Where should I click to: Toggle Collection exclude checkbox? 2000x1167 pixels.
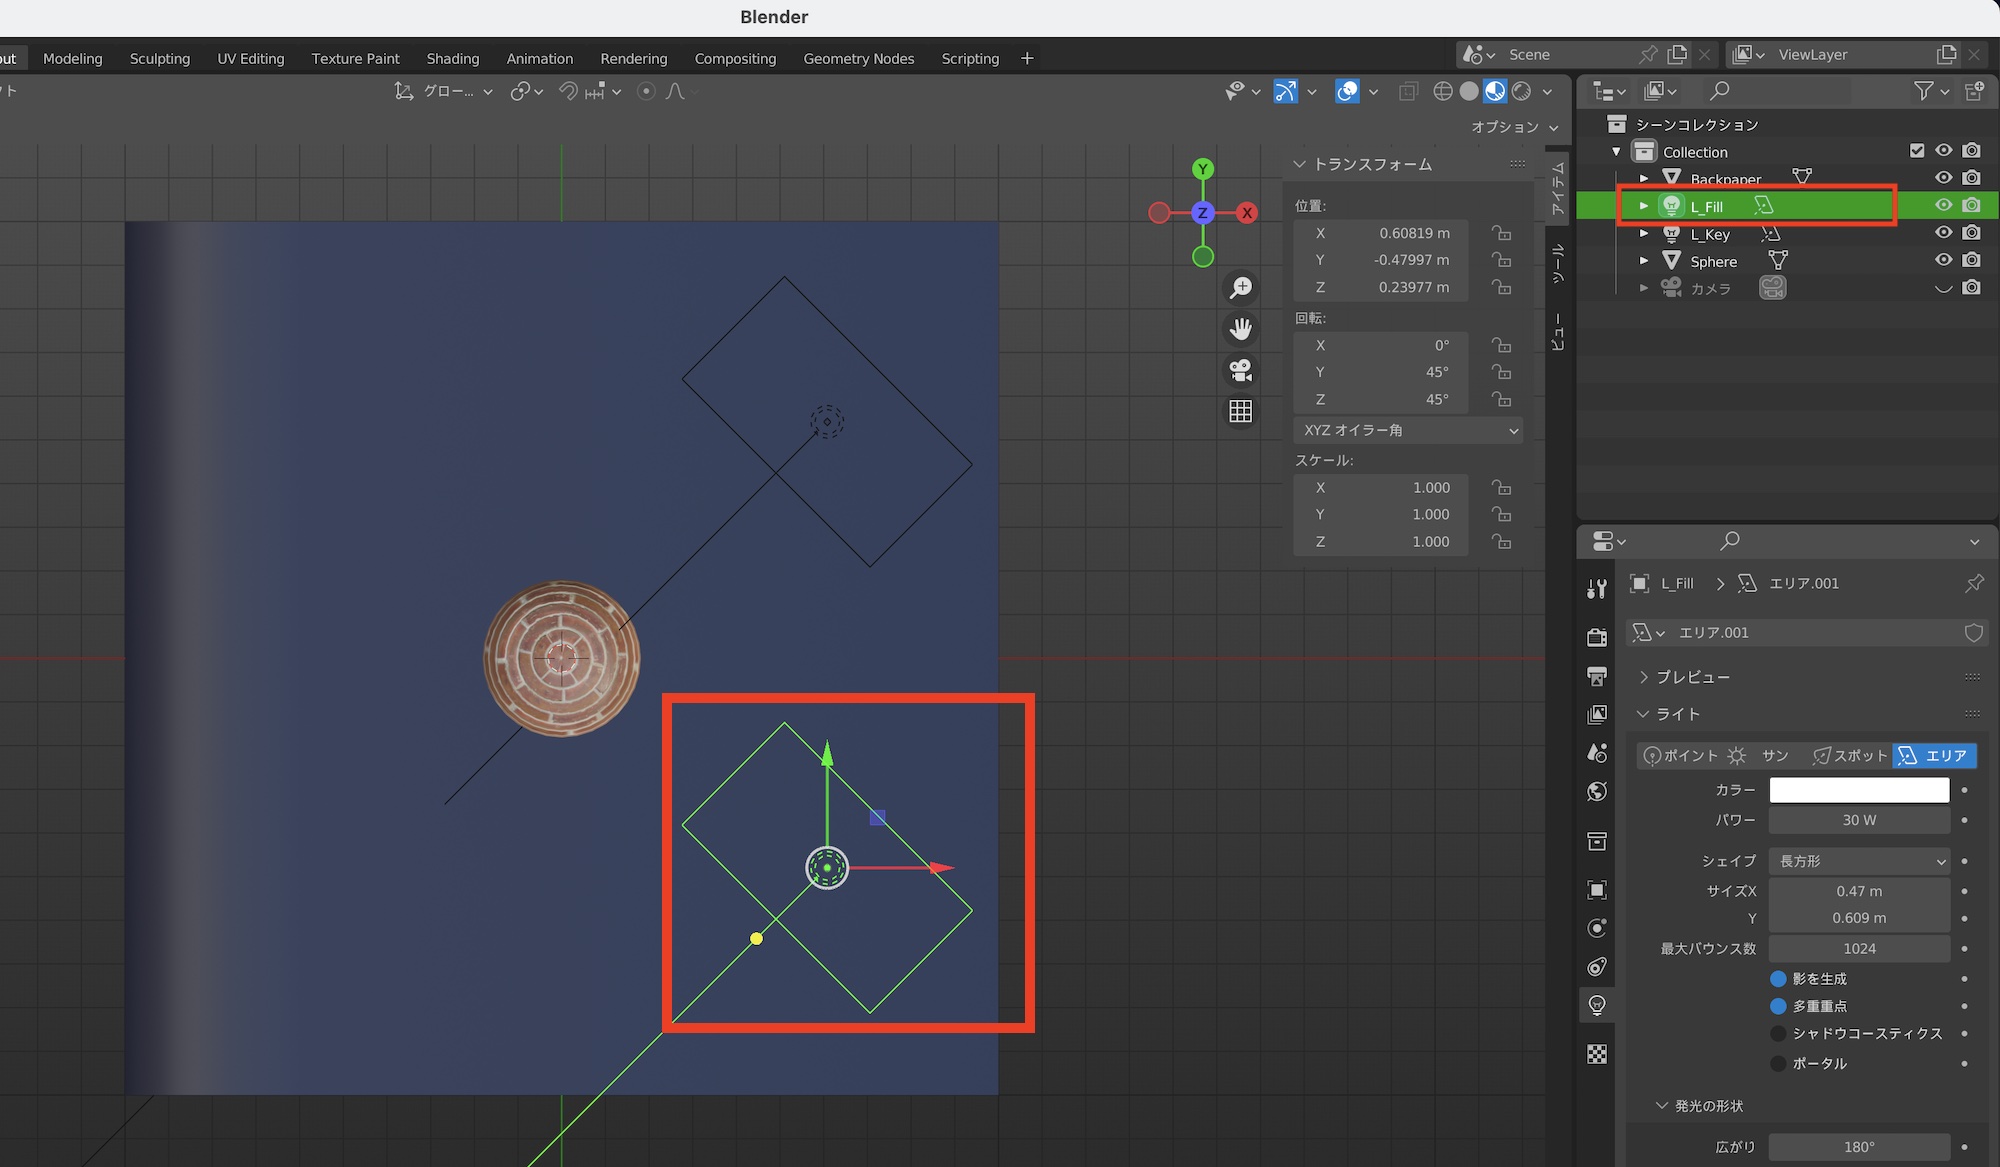tap(1916, 151)
